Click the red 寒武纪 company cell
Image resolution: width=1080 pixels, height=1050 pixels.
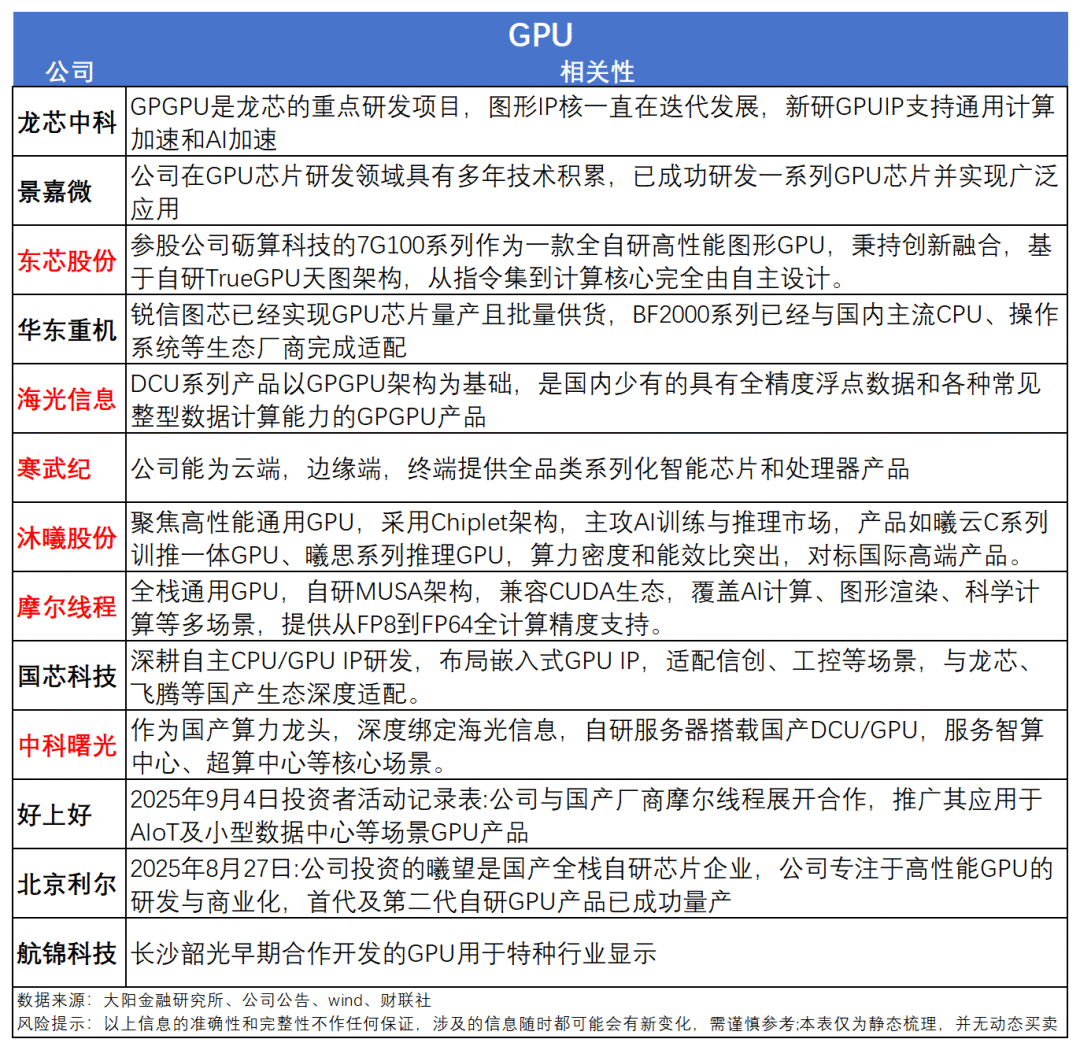tap(69, 469)
